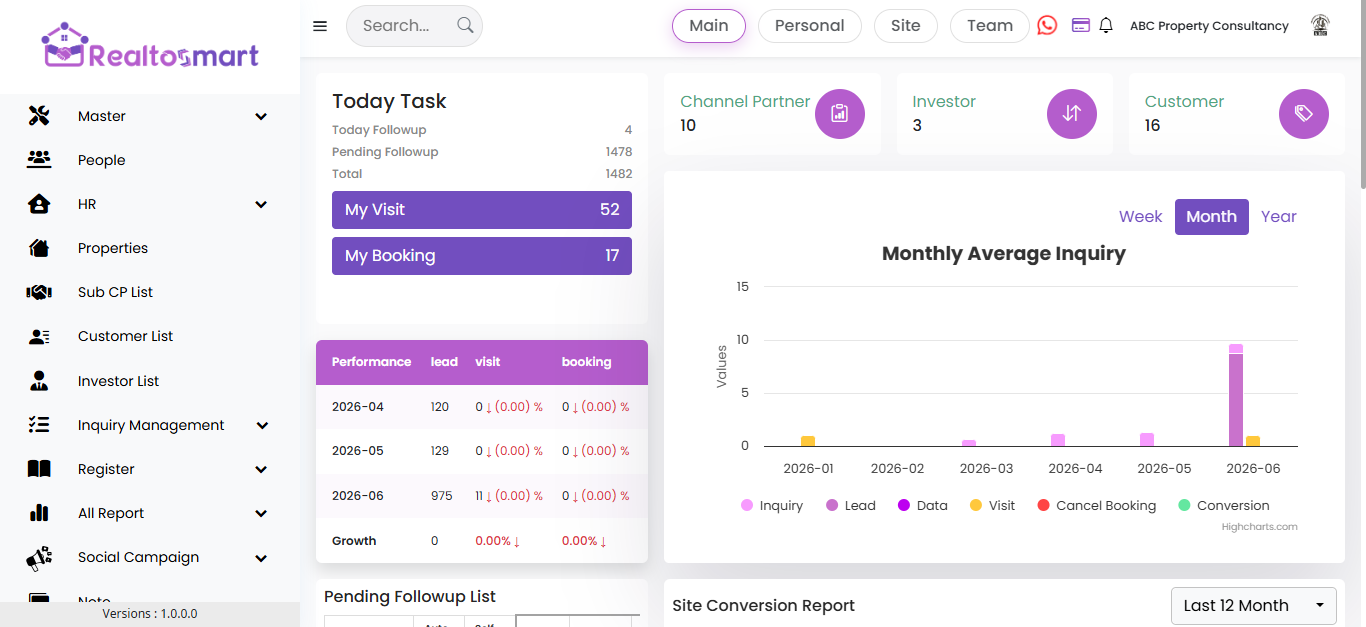Viewport: 1366px width, 627px height.
Task: Open Investor List in sidebar
Action: [x=119, y=381]
